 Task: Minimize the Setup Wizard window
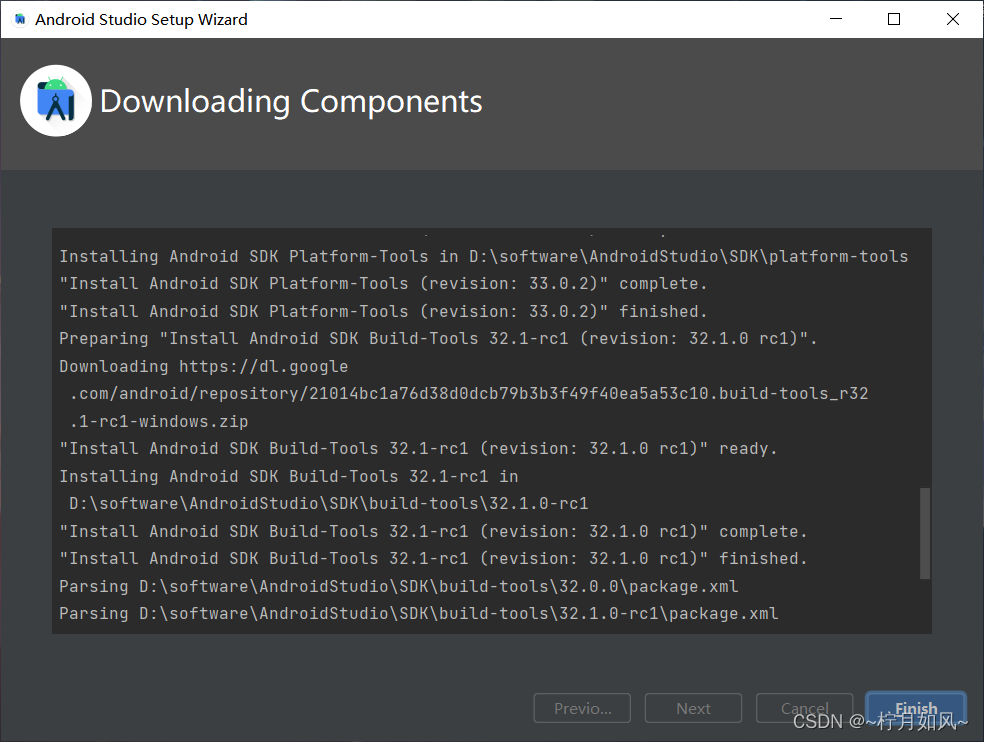click(836, 19)
